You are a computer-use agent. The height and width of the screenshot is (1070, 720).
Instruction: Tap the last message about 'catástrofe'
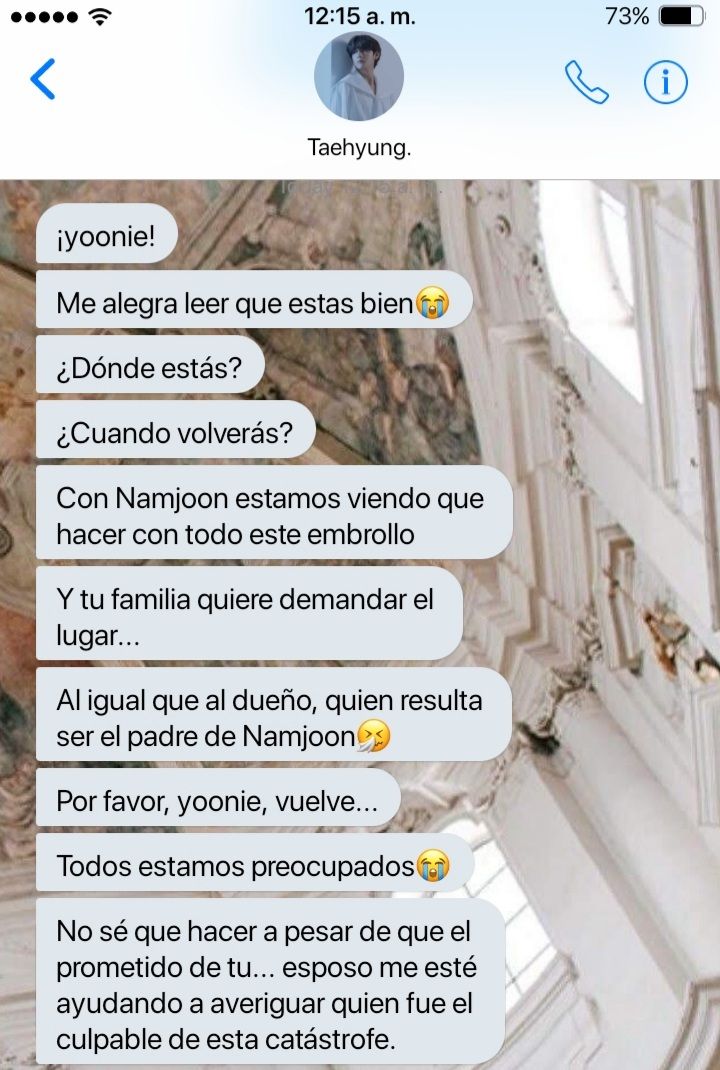270,985
